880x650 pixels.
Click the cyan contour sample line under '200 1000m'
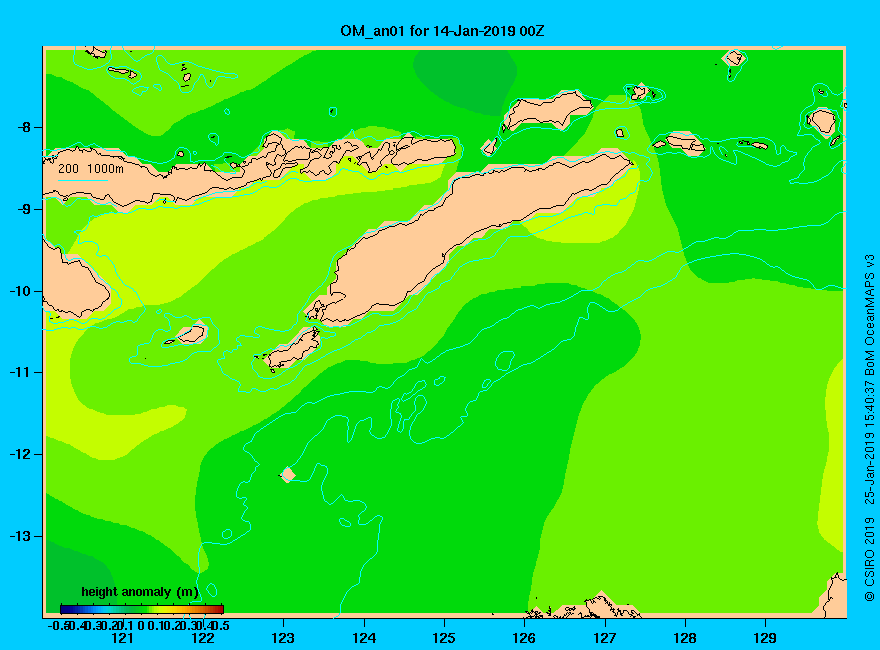tap(82, 180)
